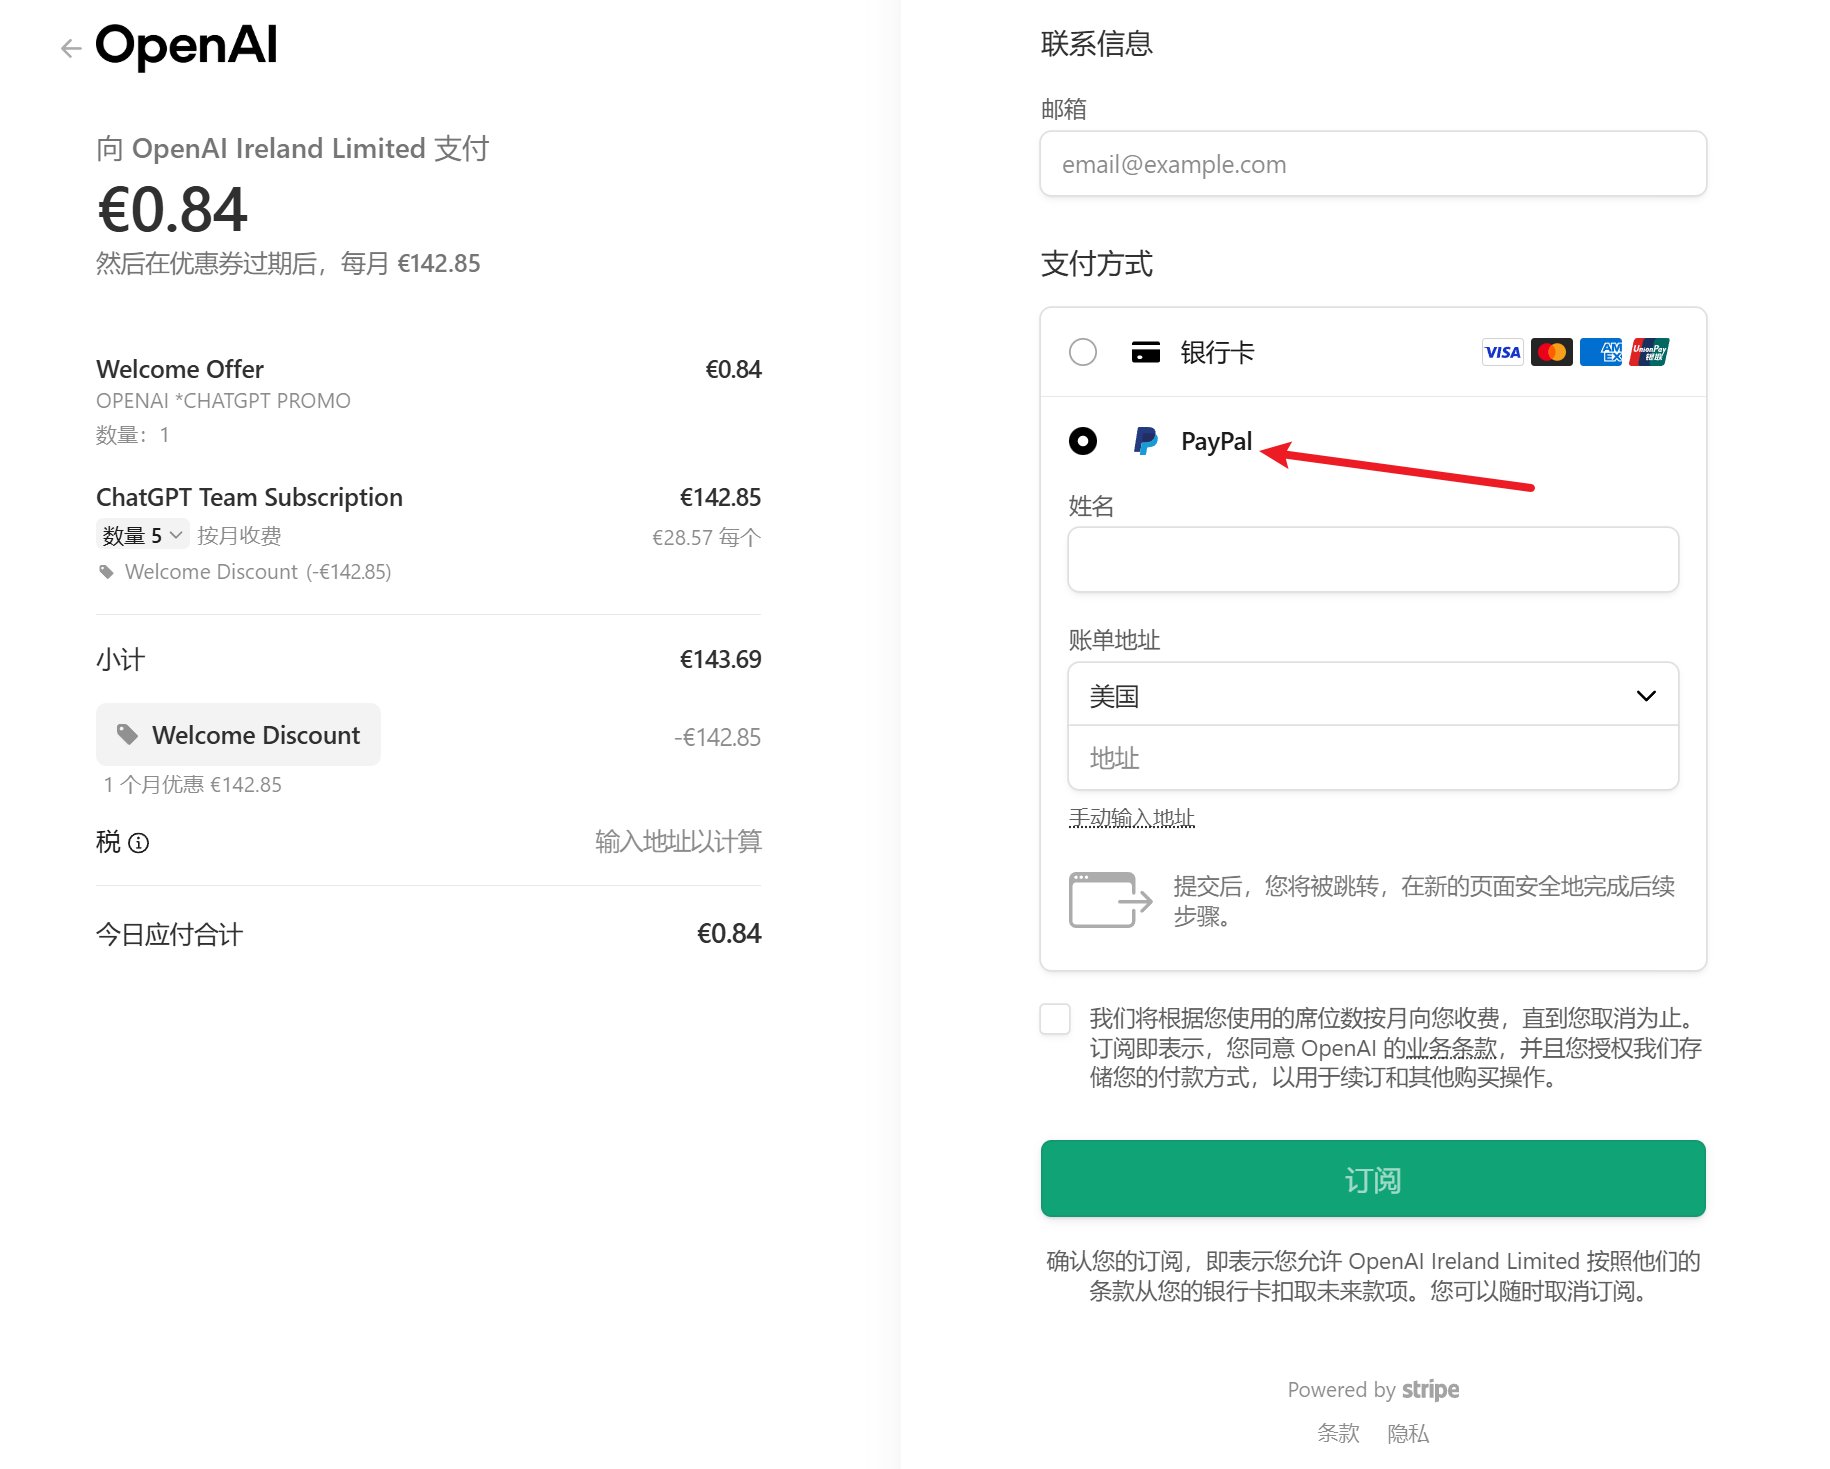Select the PayPal radio button
The width and height of the screenshot is (1830, 1469).
[x=1083, y=441]
